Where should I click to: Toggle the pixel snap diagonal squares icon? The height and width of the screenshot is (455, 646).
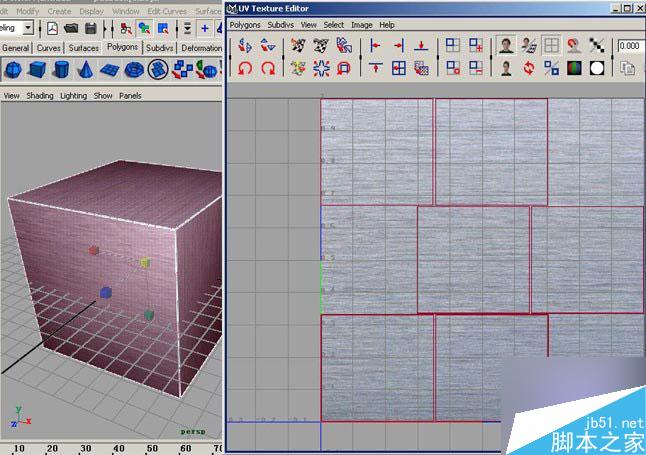coord(597,45)
